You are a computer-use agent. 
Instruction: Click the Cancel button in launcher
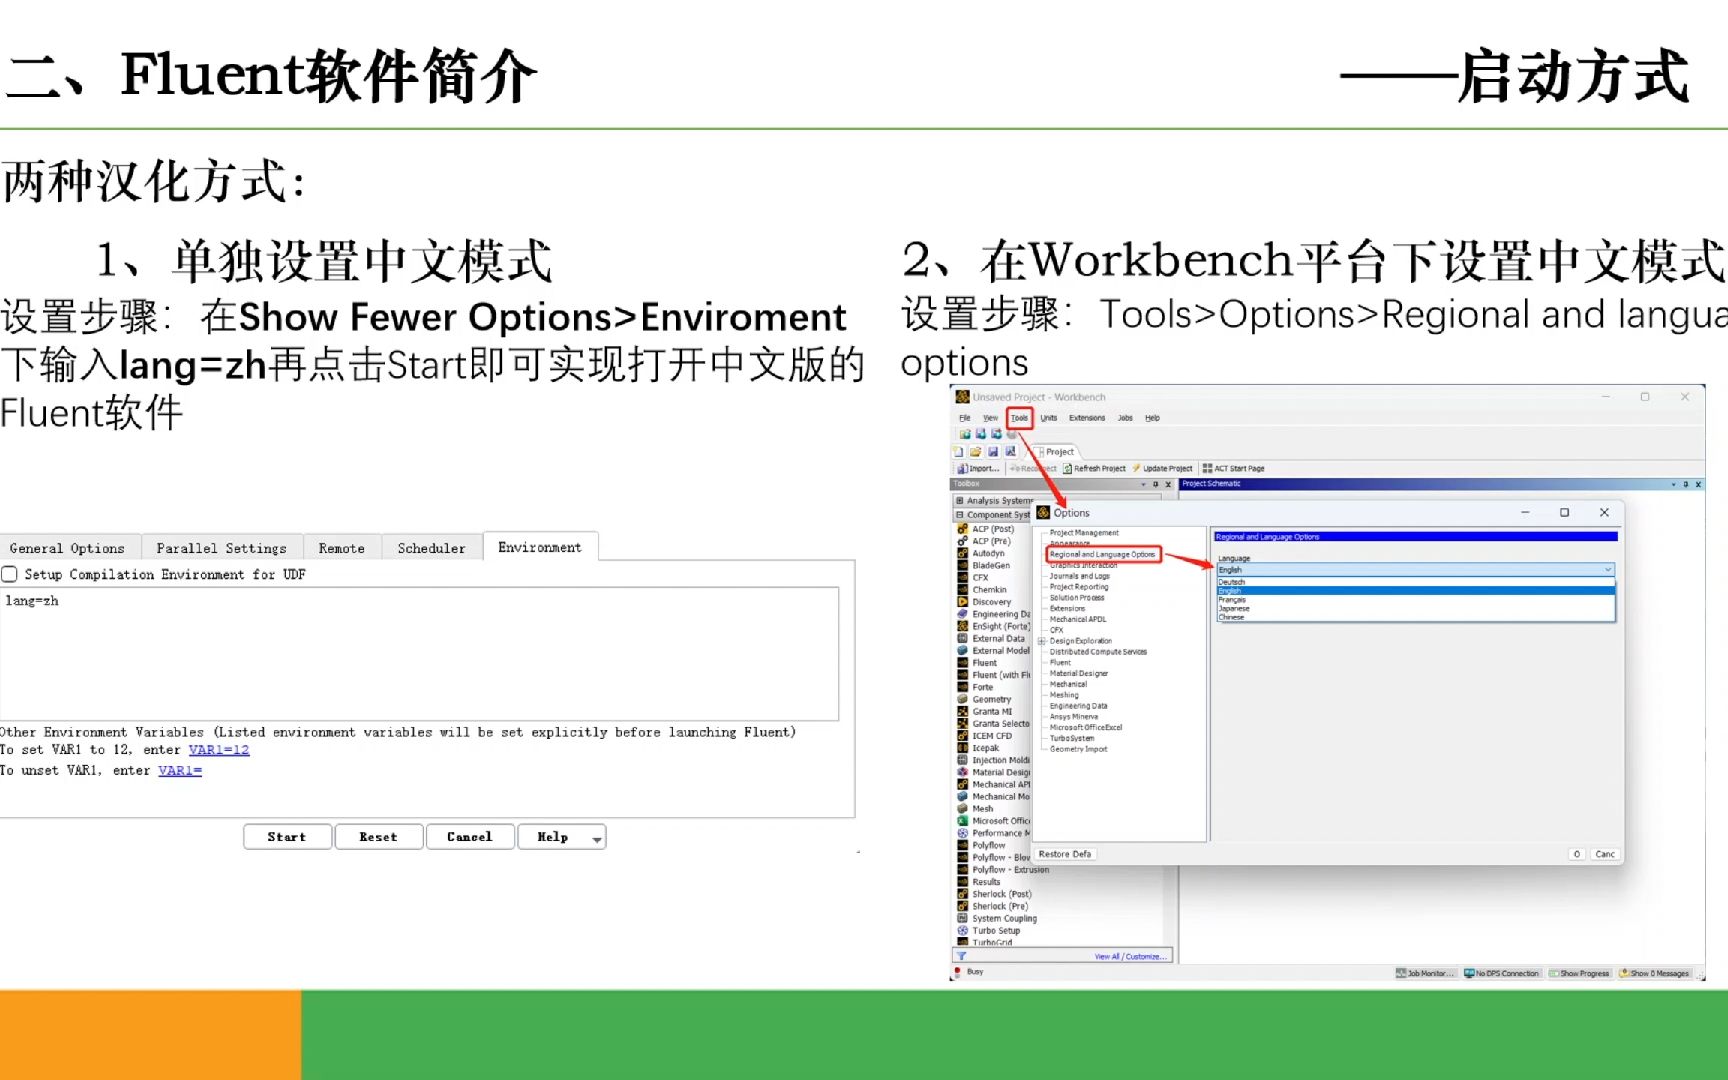click(x=470, y=837)
